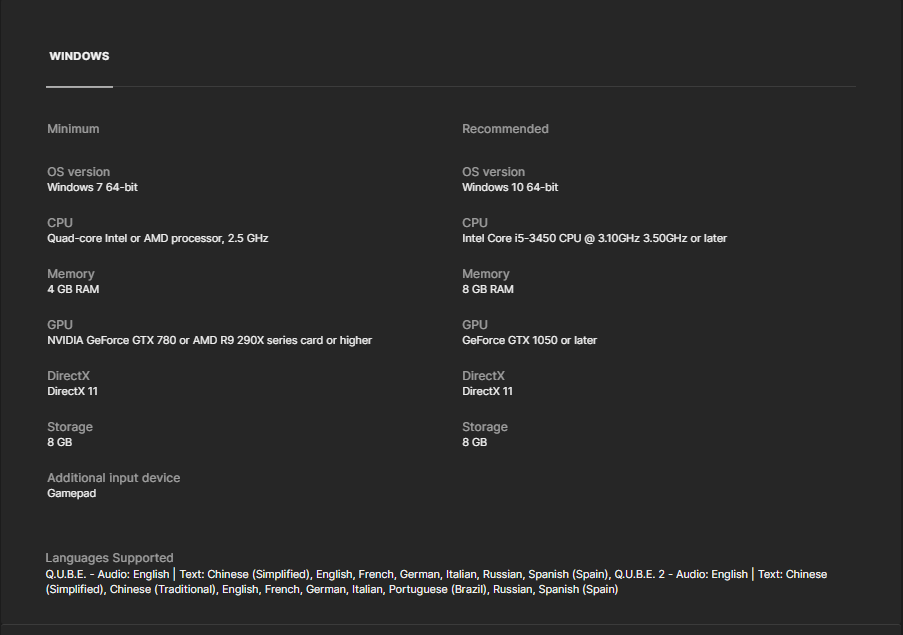
Task: Click the "8 GB" storage value under Recommended
Action: click(x=474, y=442)
